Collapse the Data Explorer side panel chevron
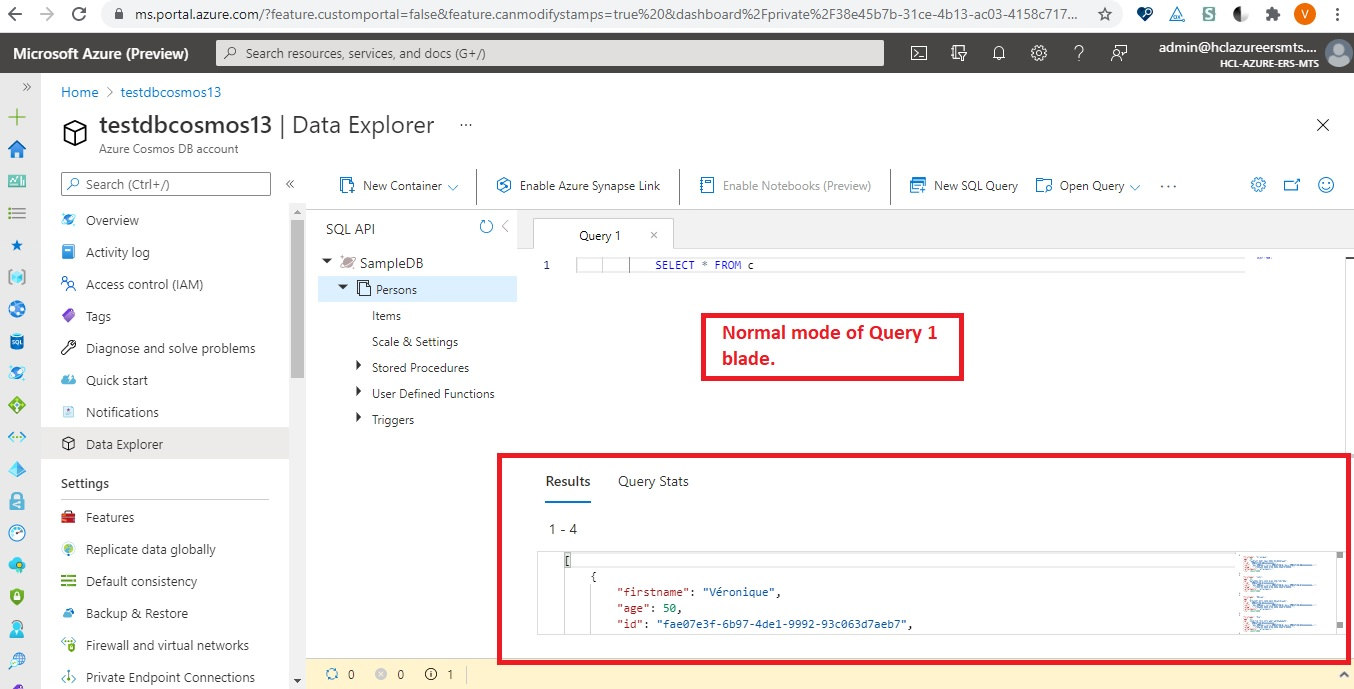This screenshot has width=1354, height=689. pos(290,183)
